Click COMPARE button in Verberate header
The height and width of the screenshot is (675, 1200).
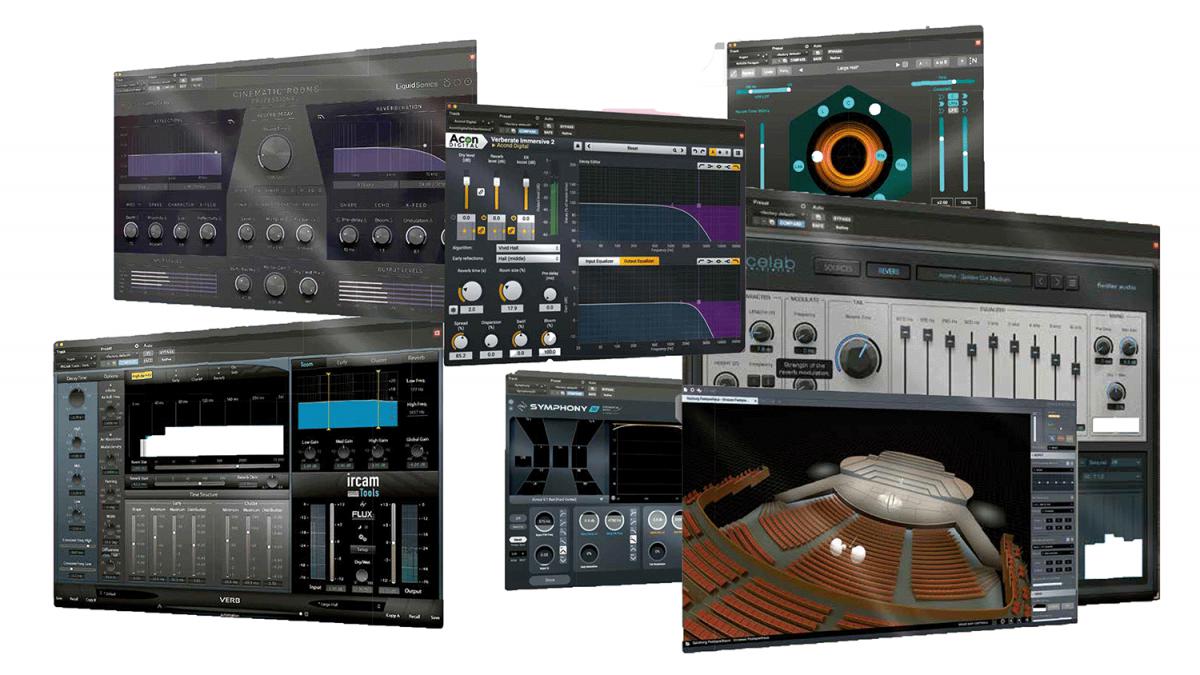point(528,131)
